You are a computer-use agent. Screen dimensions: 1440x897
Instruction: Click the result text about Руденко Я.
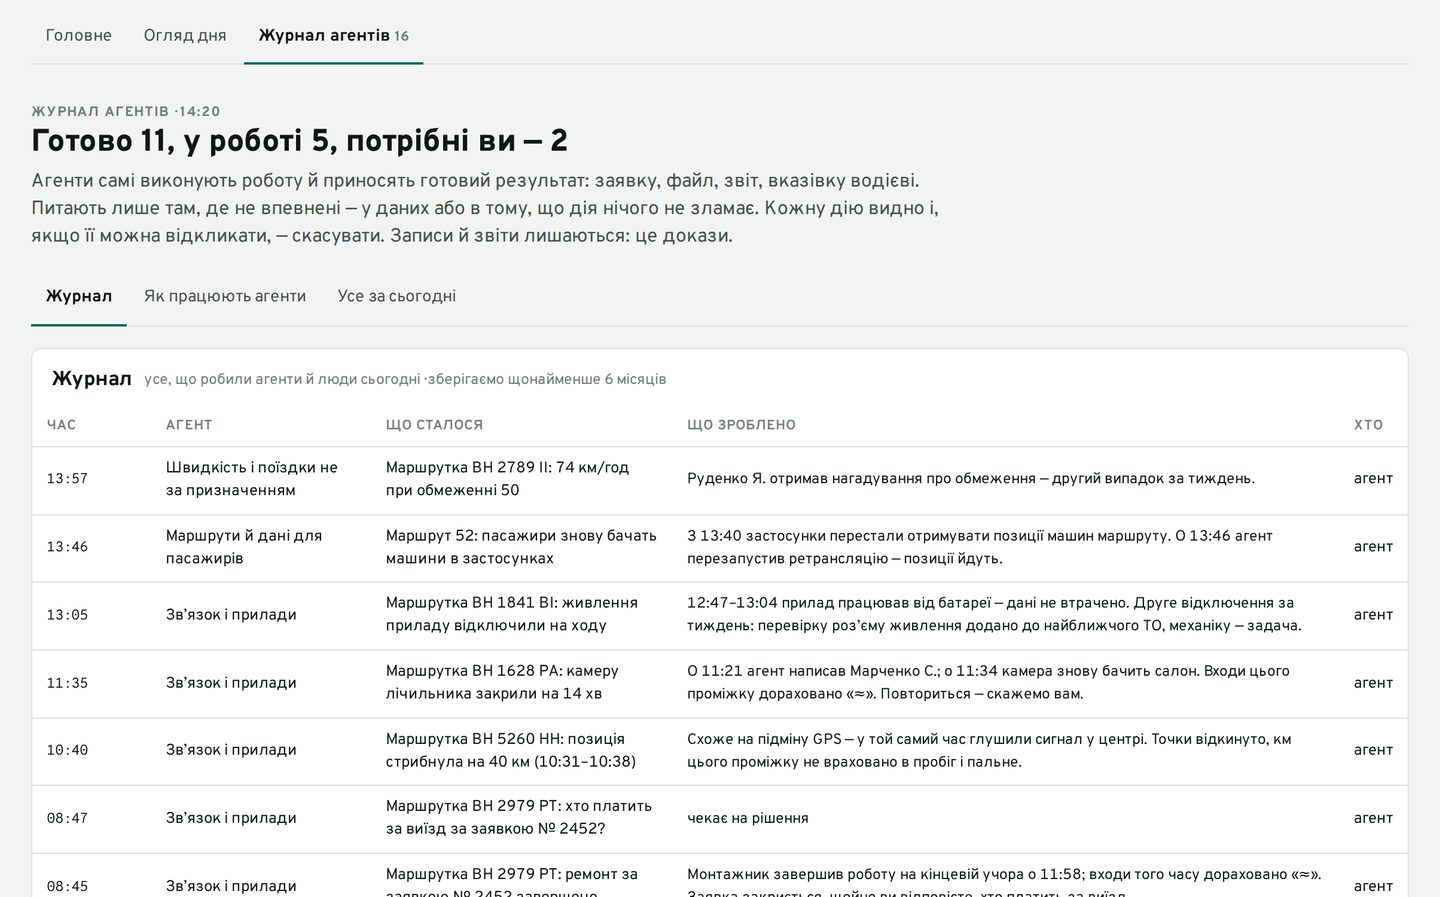pos(971,479)
